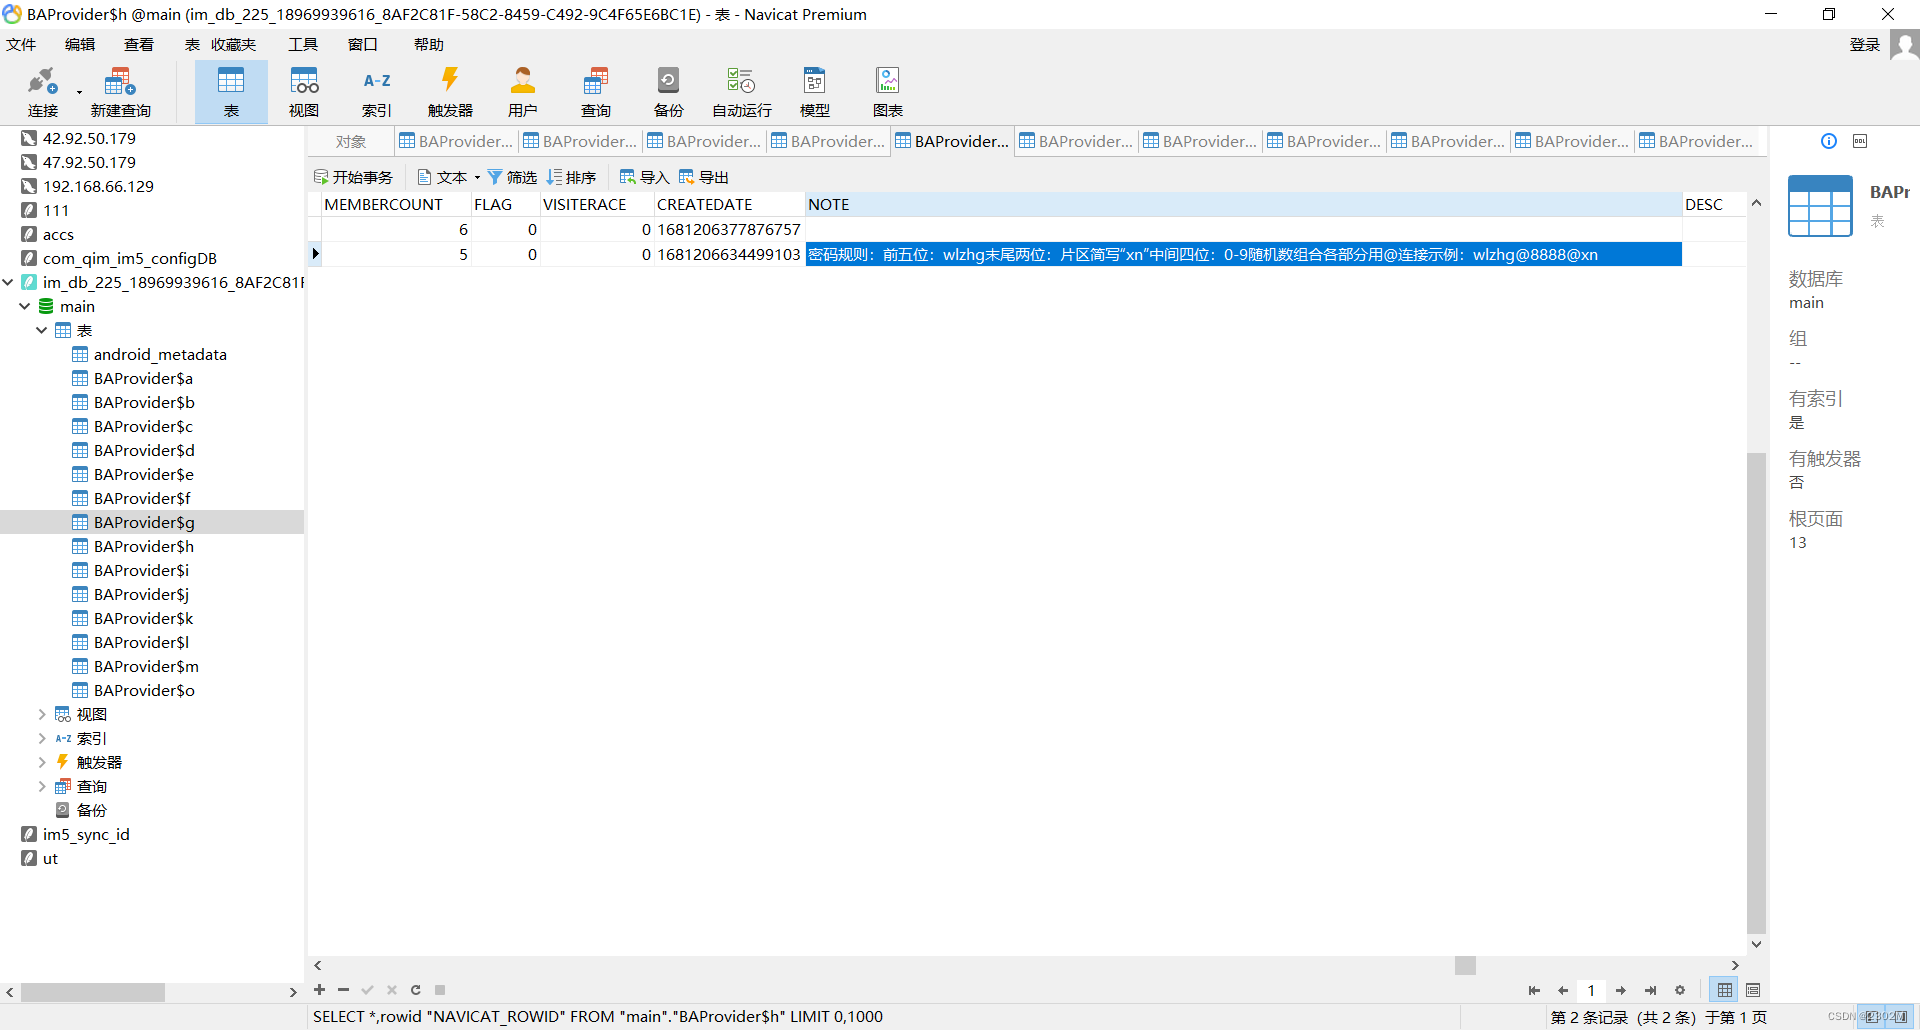Select the im5_sync_id connection
Image resolution: width=1920 pixels, height=1030 pixels.
(x=86, y=834)
